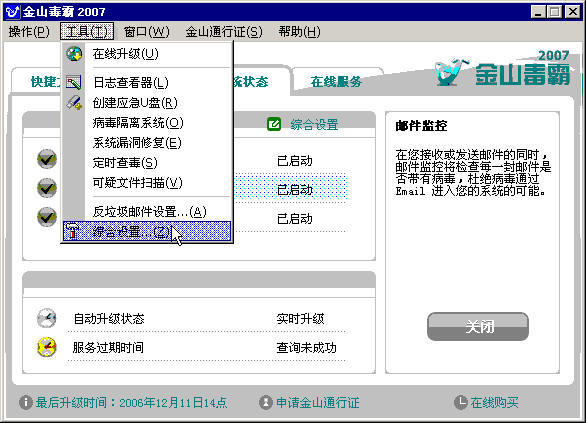Click the globe icon beside 在线升级

(74, 54)
